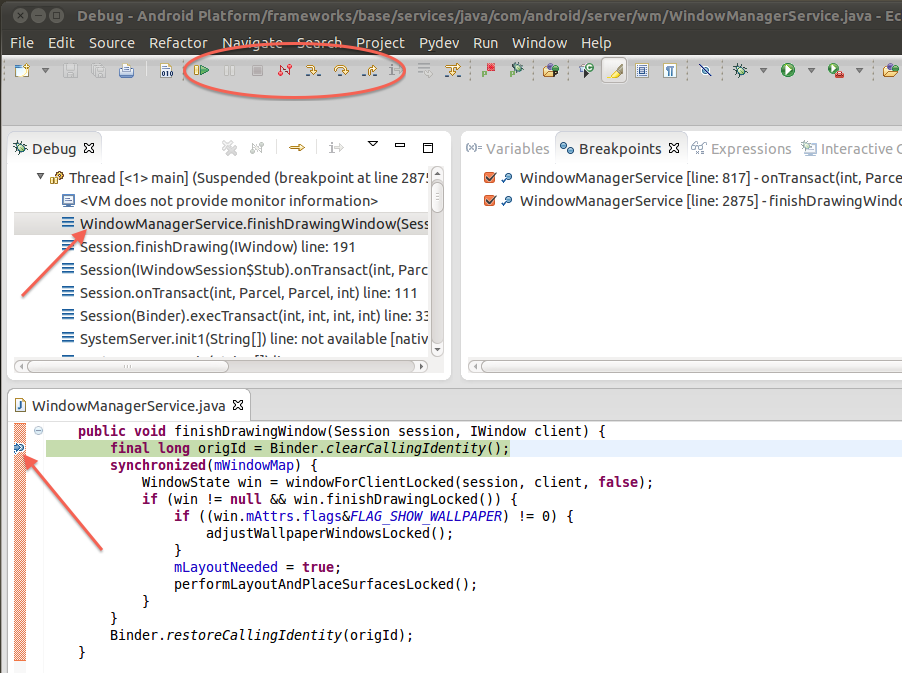Click the green Run launch icon
This screenshot has width=902, height=673.
(x=788, y=70)
